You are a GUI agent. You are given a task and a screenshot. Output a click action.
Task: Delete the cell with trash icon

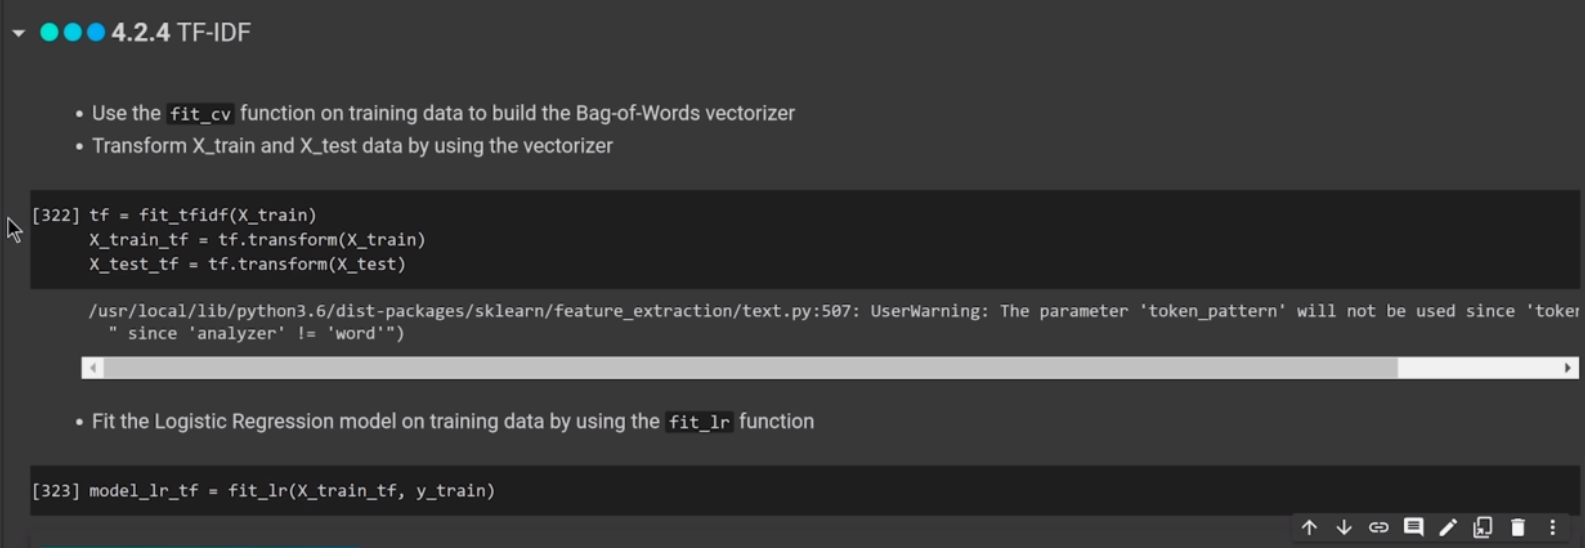click(1518, 527)
